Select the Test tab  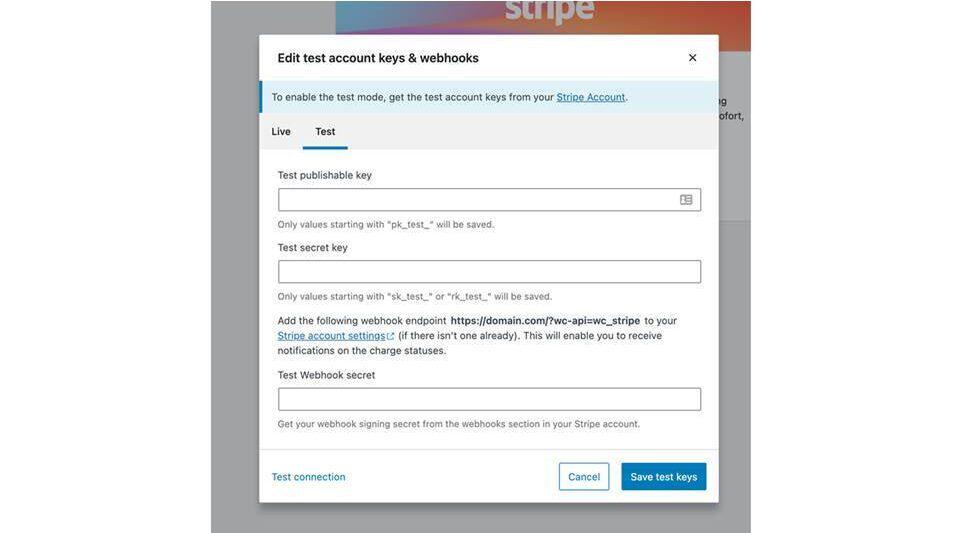[x=325, y=132]
